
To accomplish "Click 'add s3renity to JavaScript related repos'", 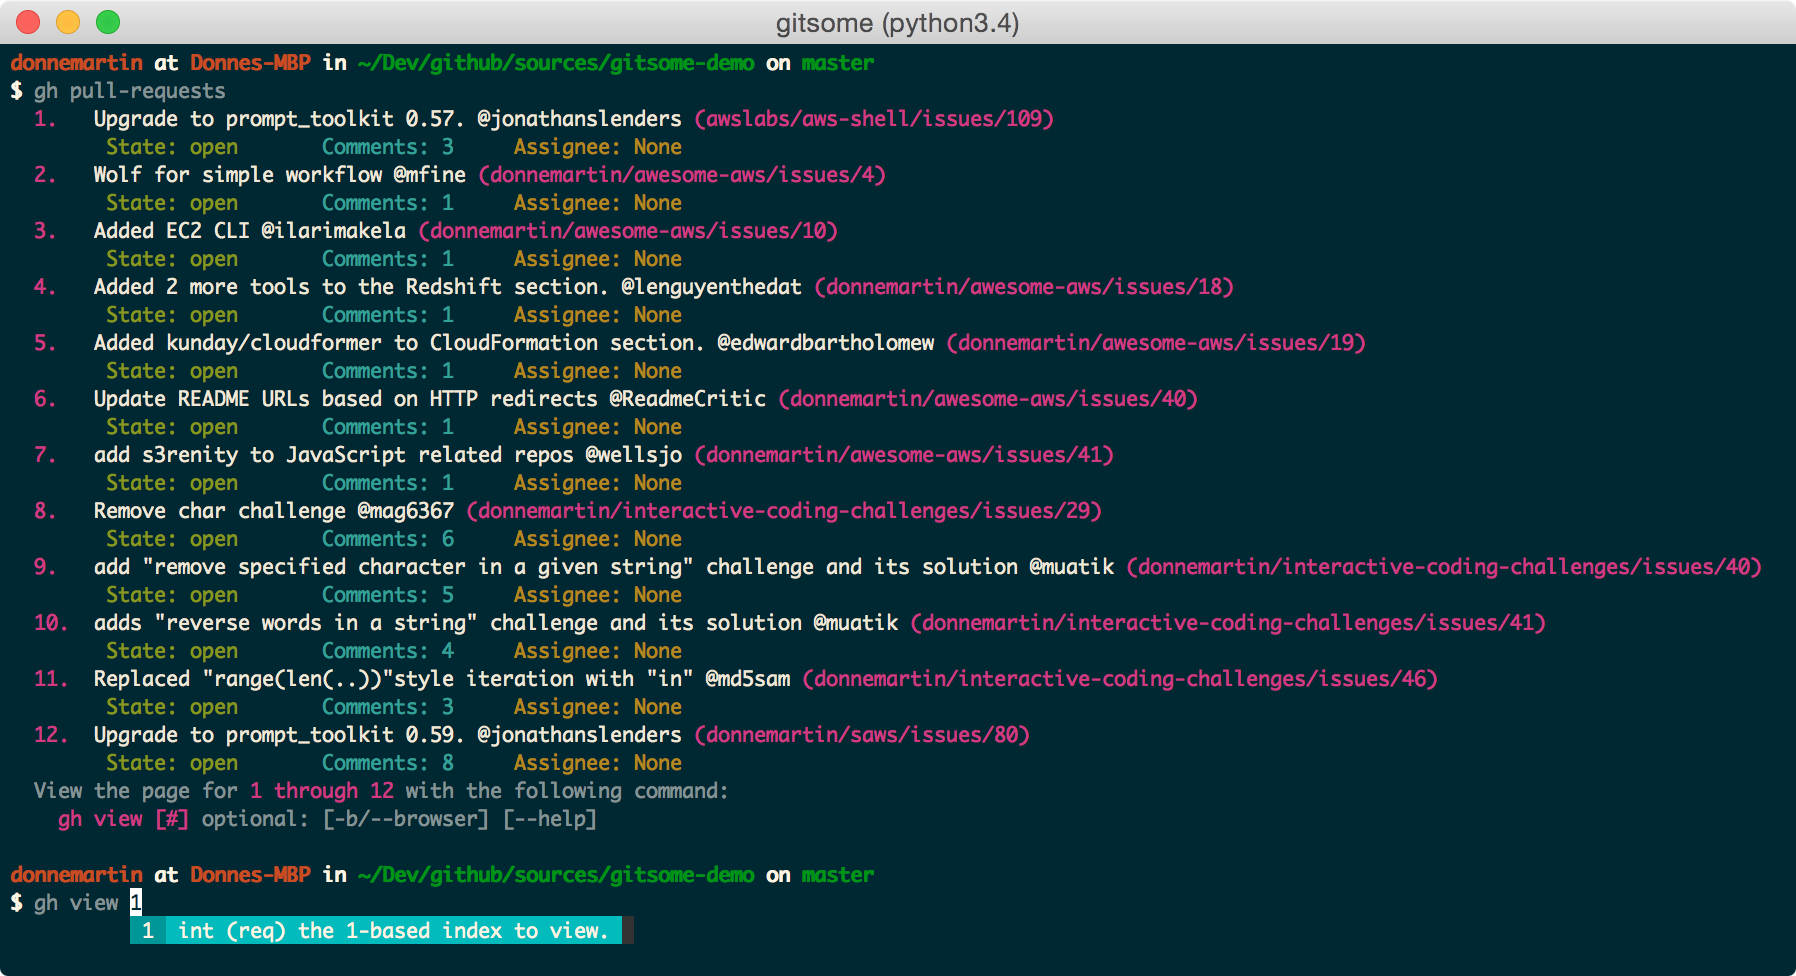I will pos(333,455).
